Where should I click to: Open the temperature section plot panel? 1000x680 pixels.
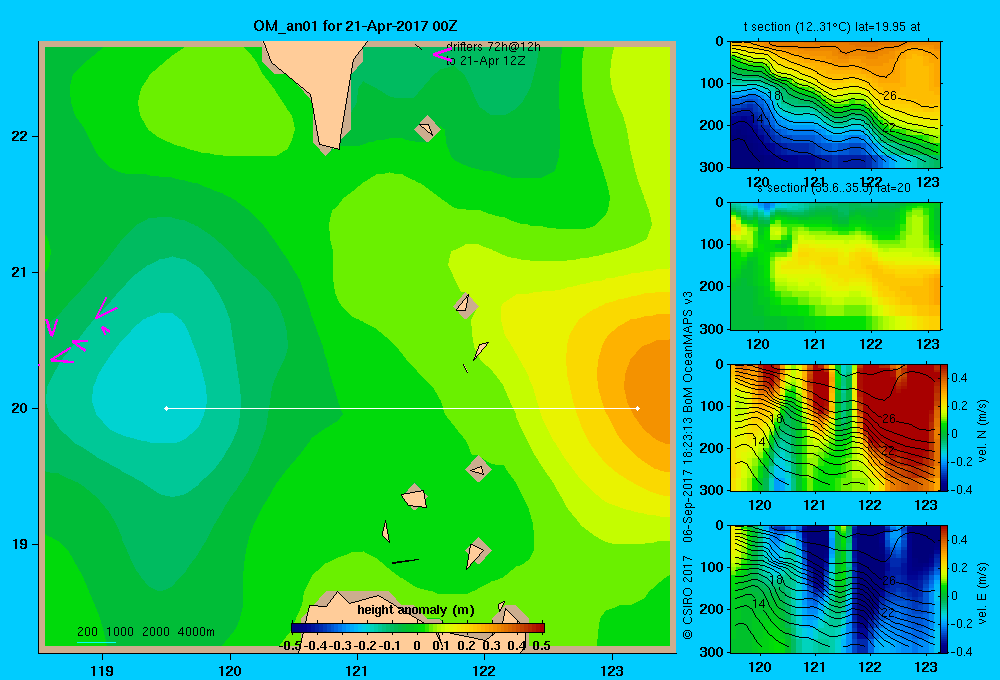[x=835, y=105]
